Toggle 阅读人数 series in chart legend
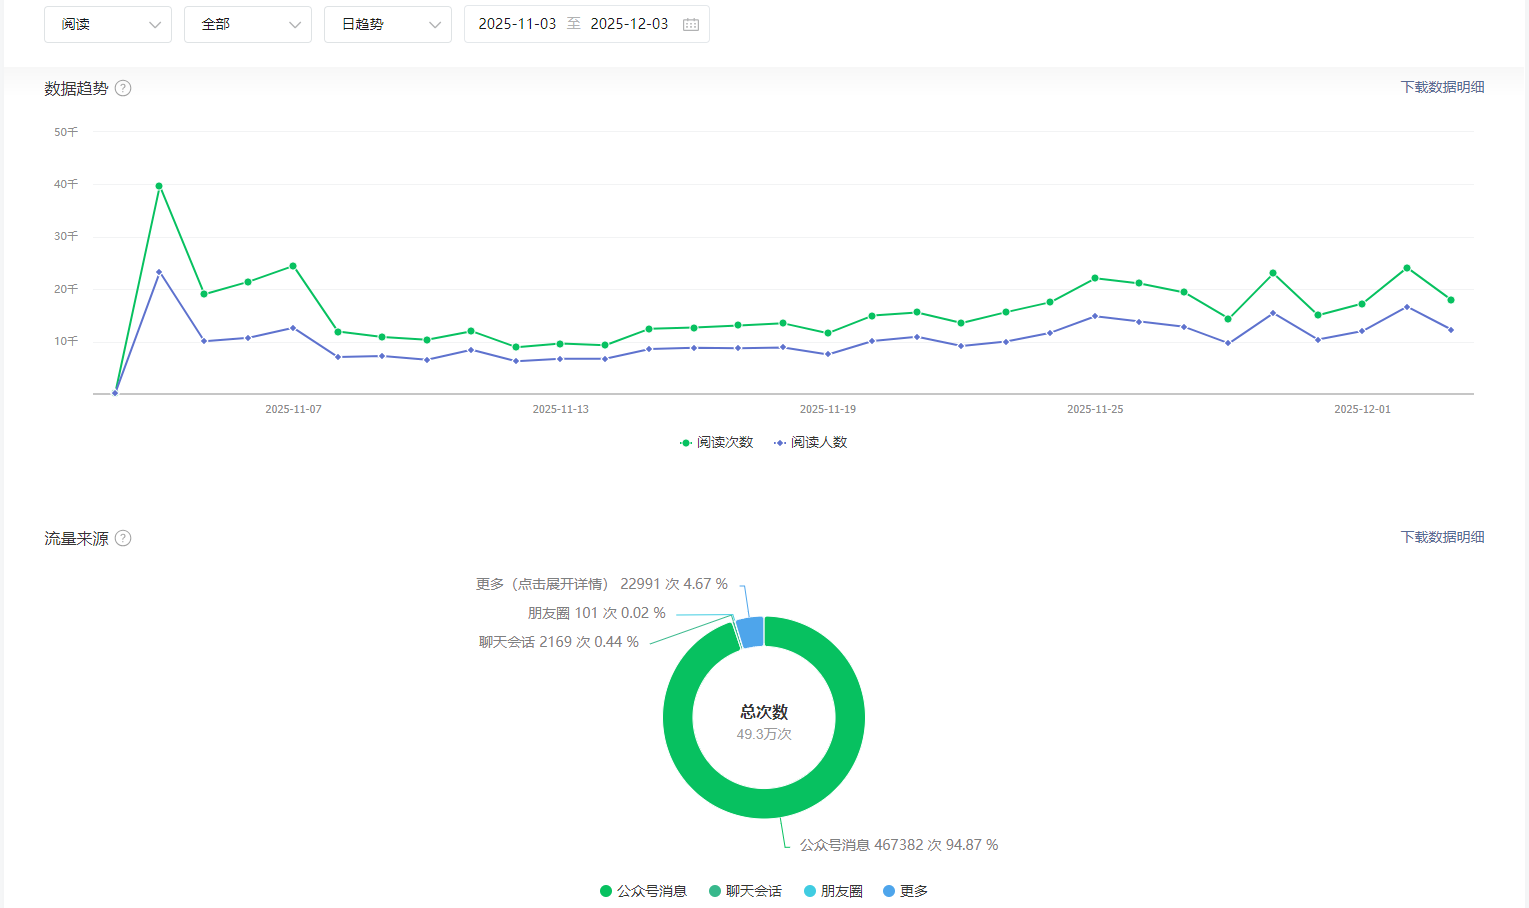The height and width of the screenshot is (908, 1529). (x=810, y=442)
